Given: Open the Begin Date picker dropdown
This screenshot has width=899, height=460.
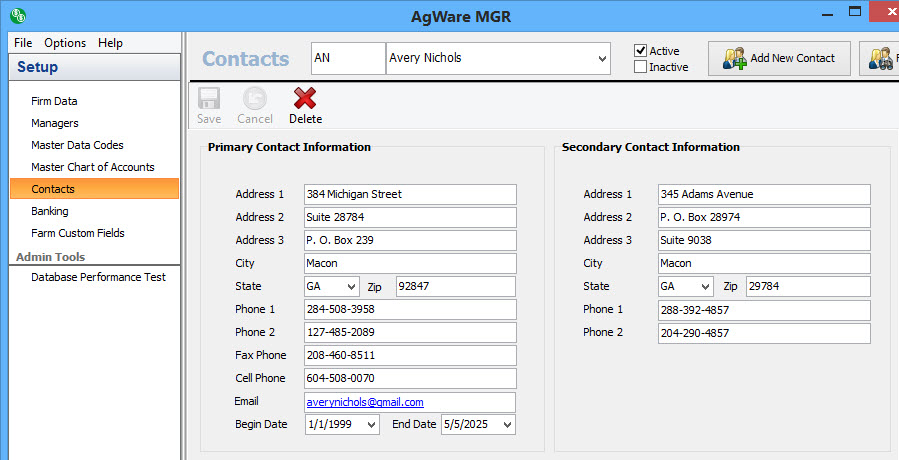Looking at the screenshot, I should pos(372,425).
